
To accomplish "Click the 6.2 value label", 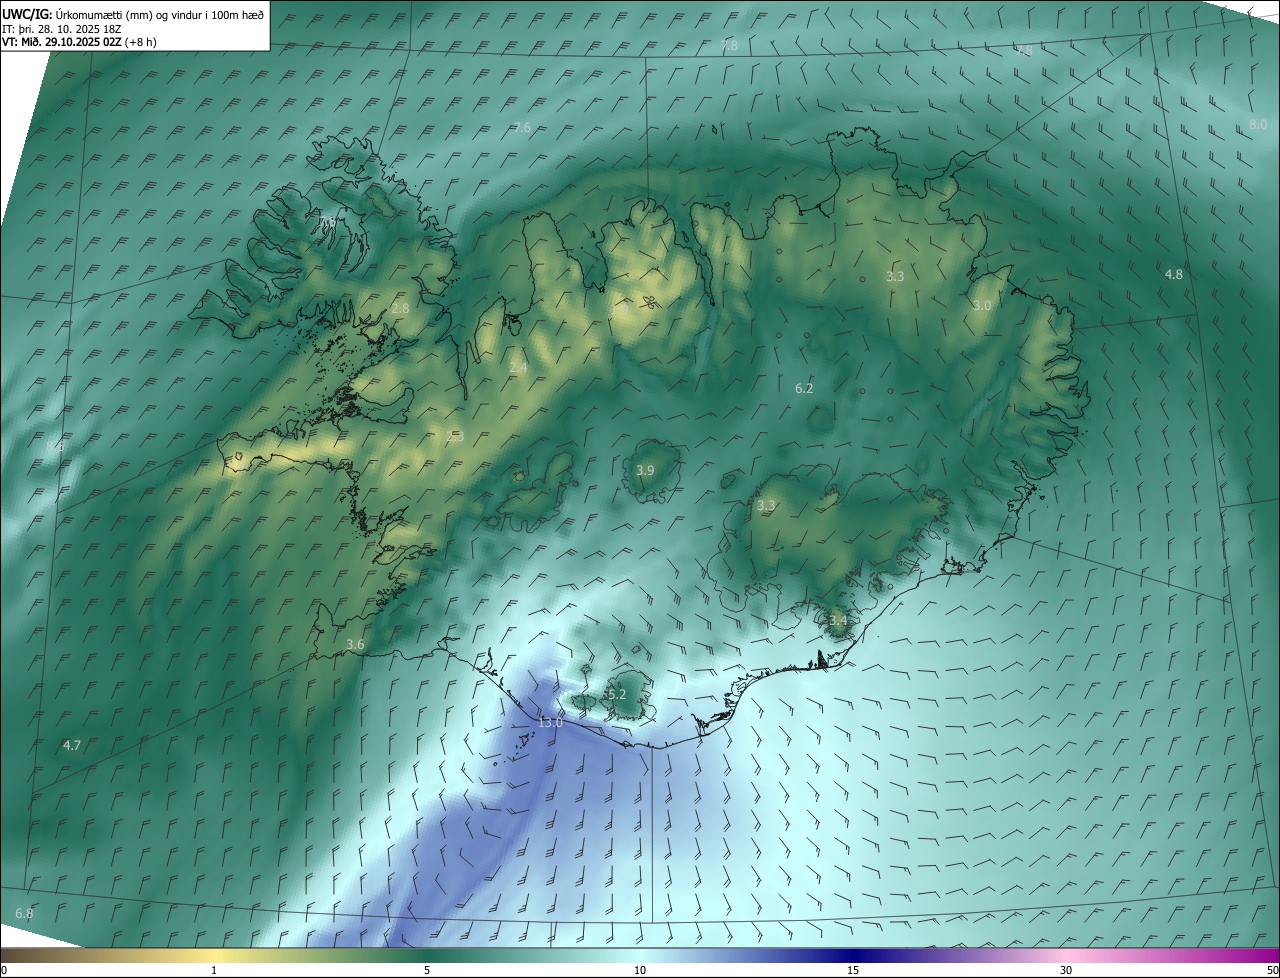I will pyautogui.click(x=804, y=388).
